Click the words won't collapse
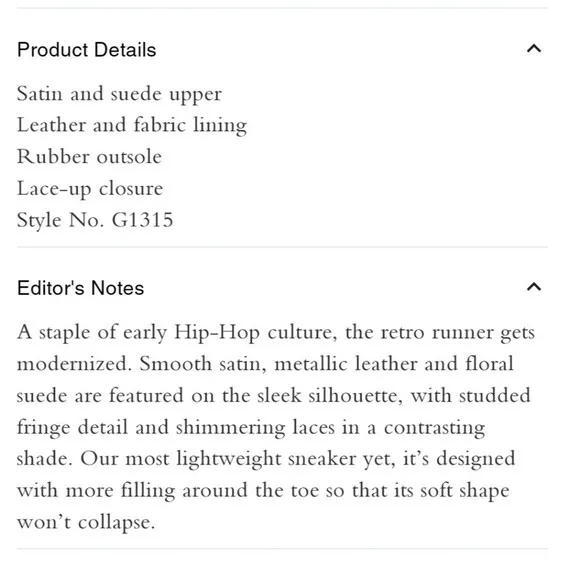 tap(86, 523)
